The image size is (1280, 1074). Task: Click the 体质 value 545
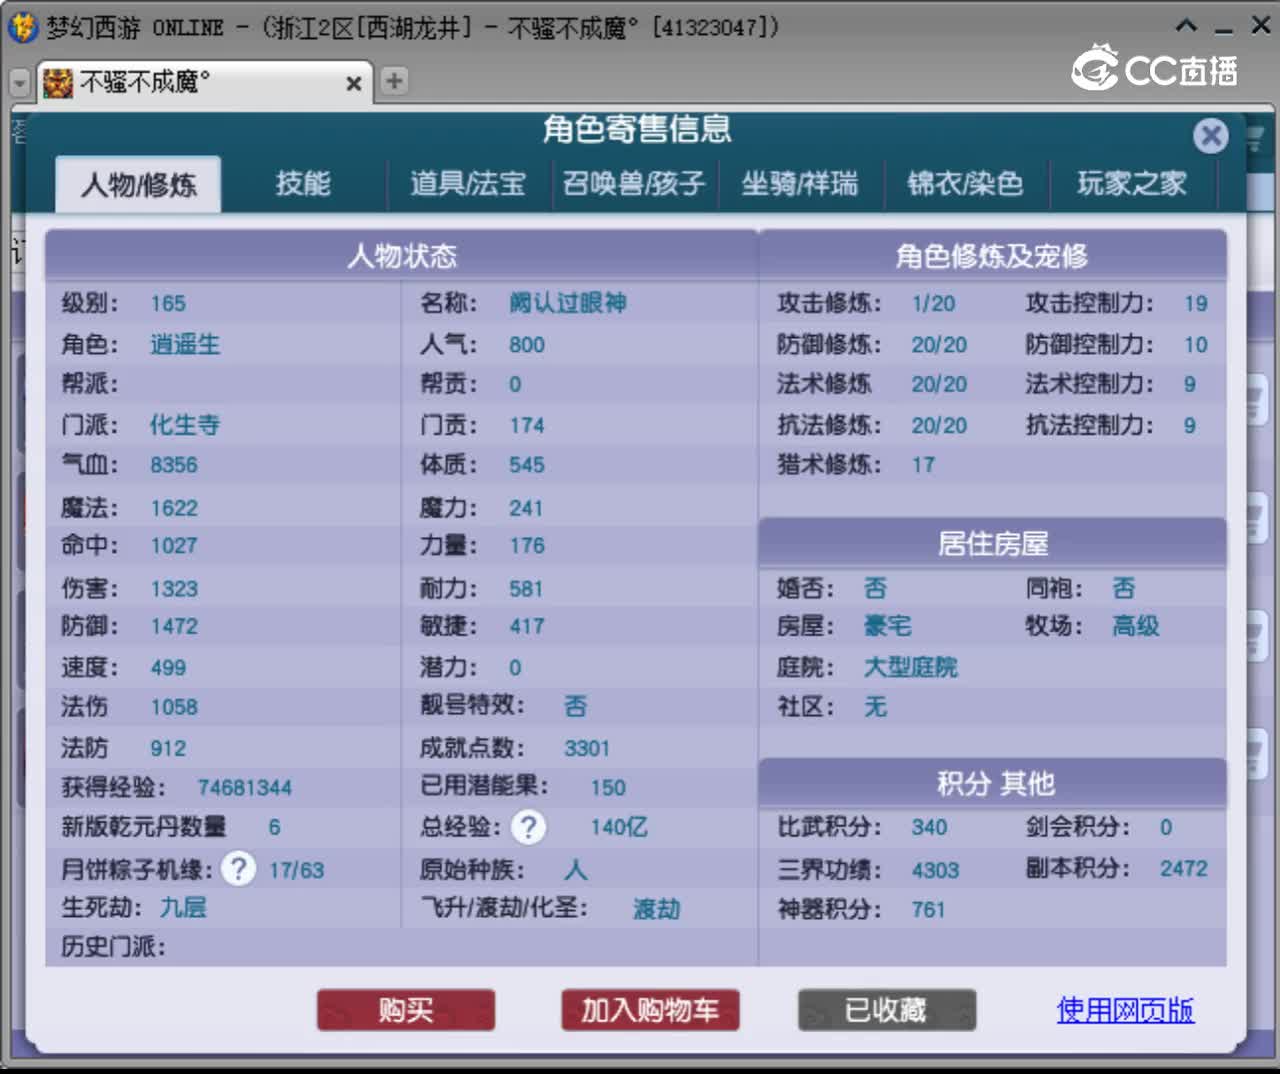click(527, 465)
